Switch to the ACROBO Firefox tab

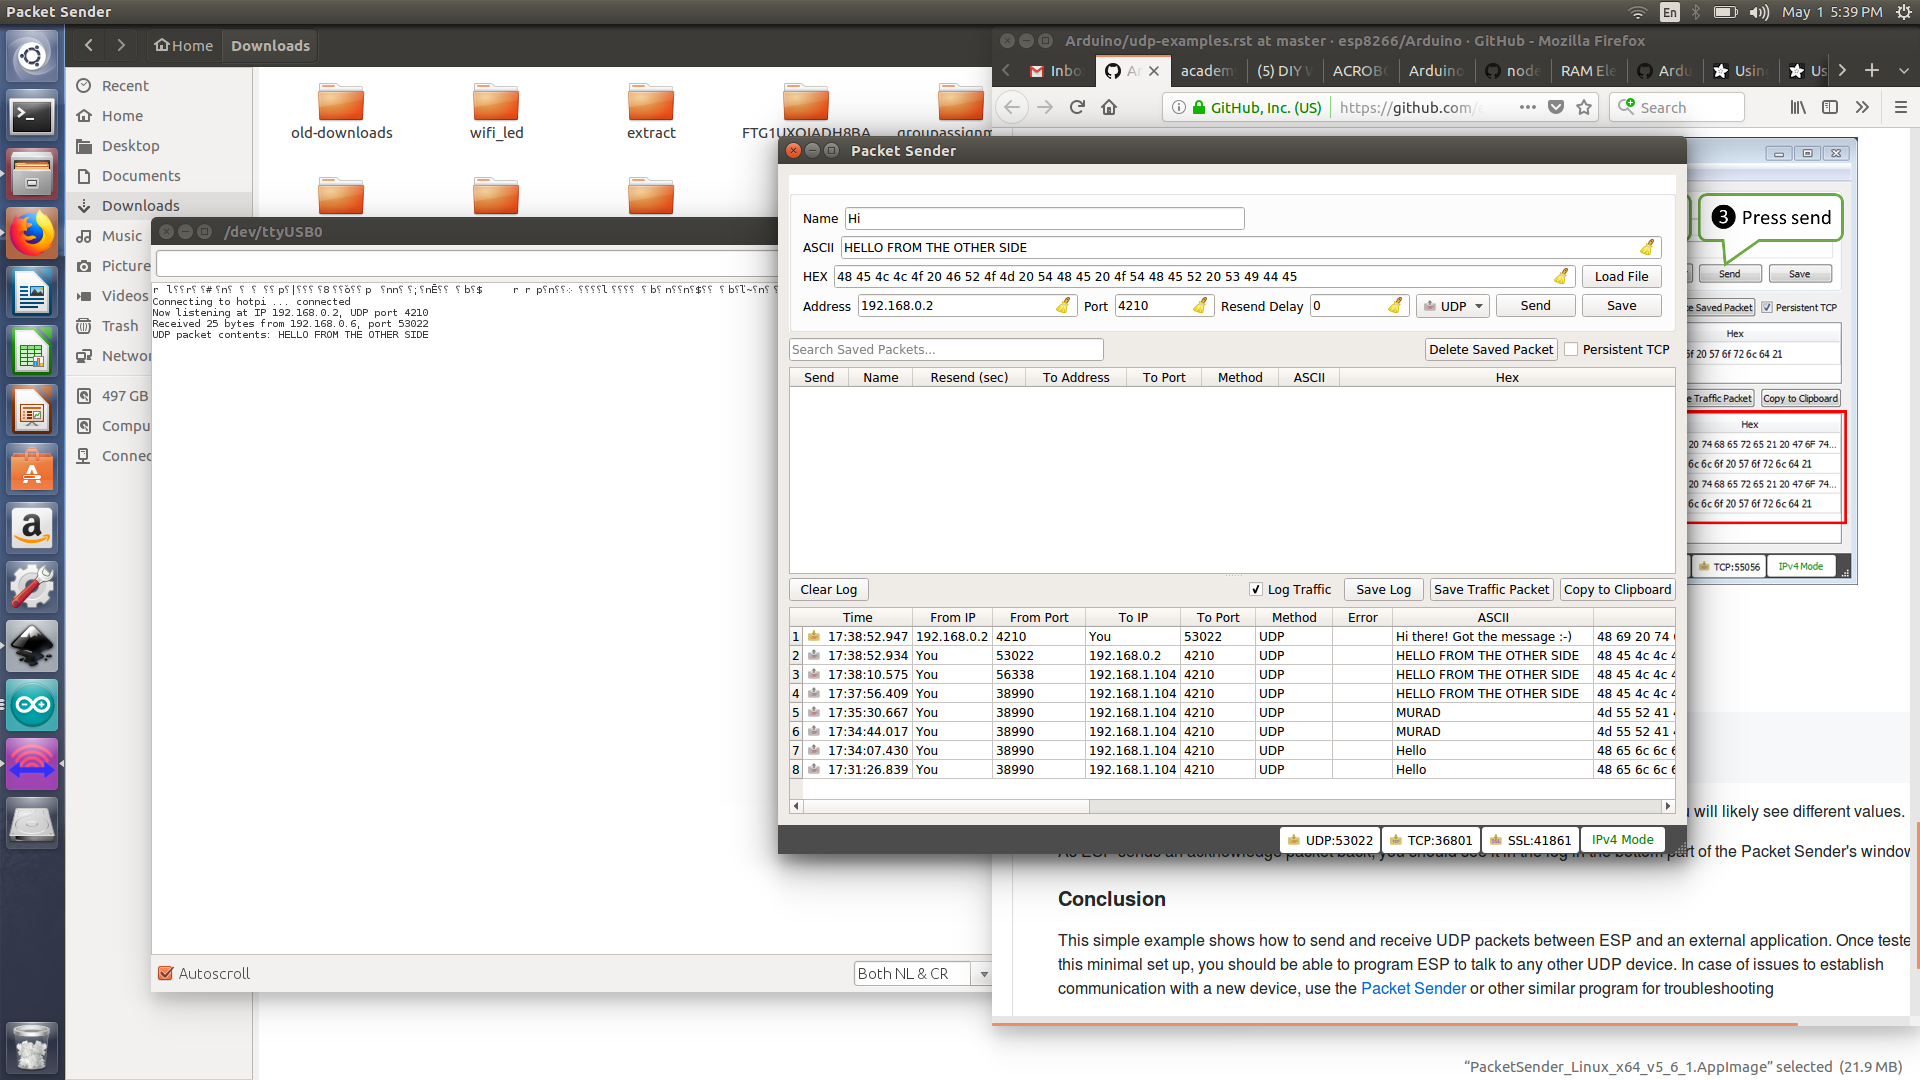pyautogui.click(x=1359, y=70)
